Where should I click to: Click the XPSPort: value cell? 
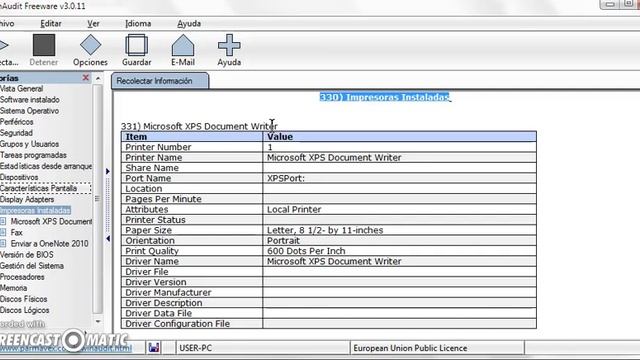[400, 178]
